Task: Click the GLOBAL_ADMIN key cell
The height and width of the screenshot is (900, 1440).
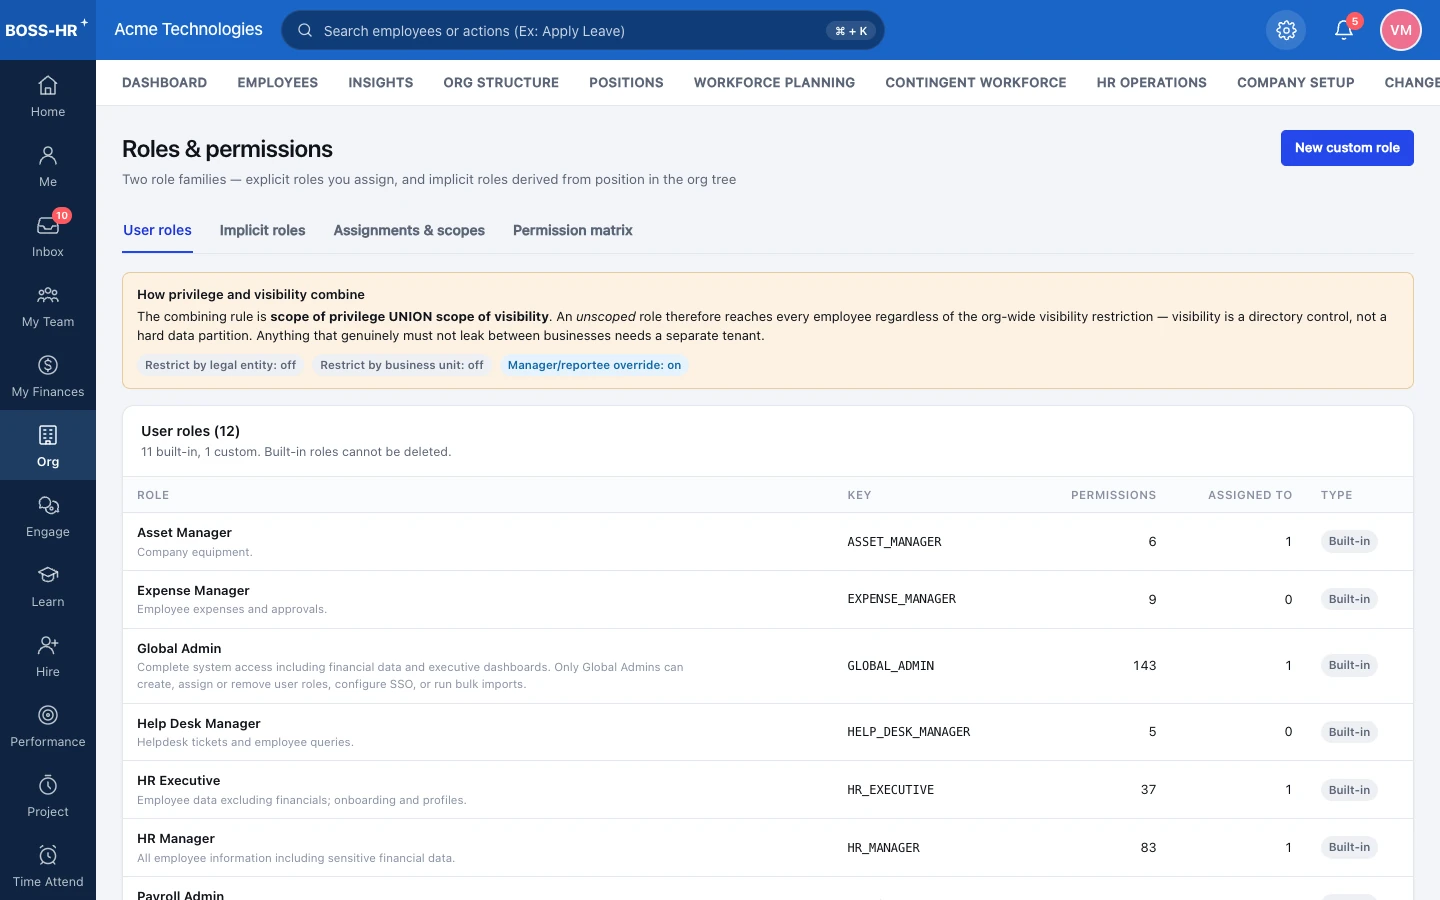Action: point(891,666)
